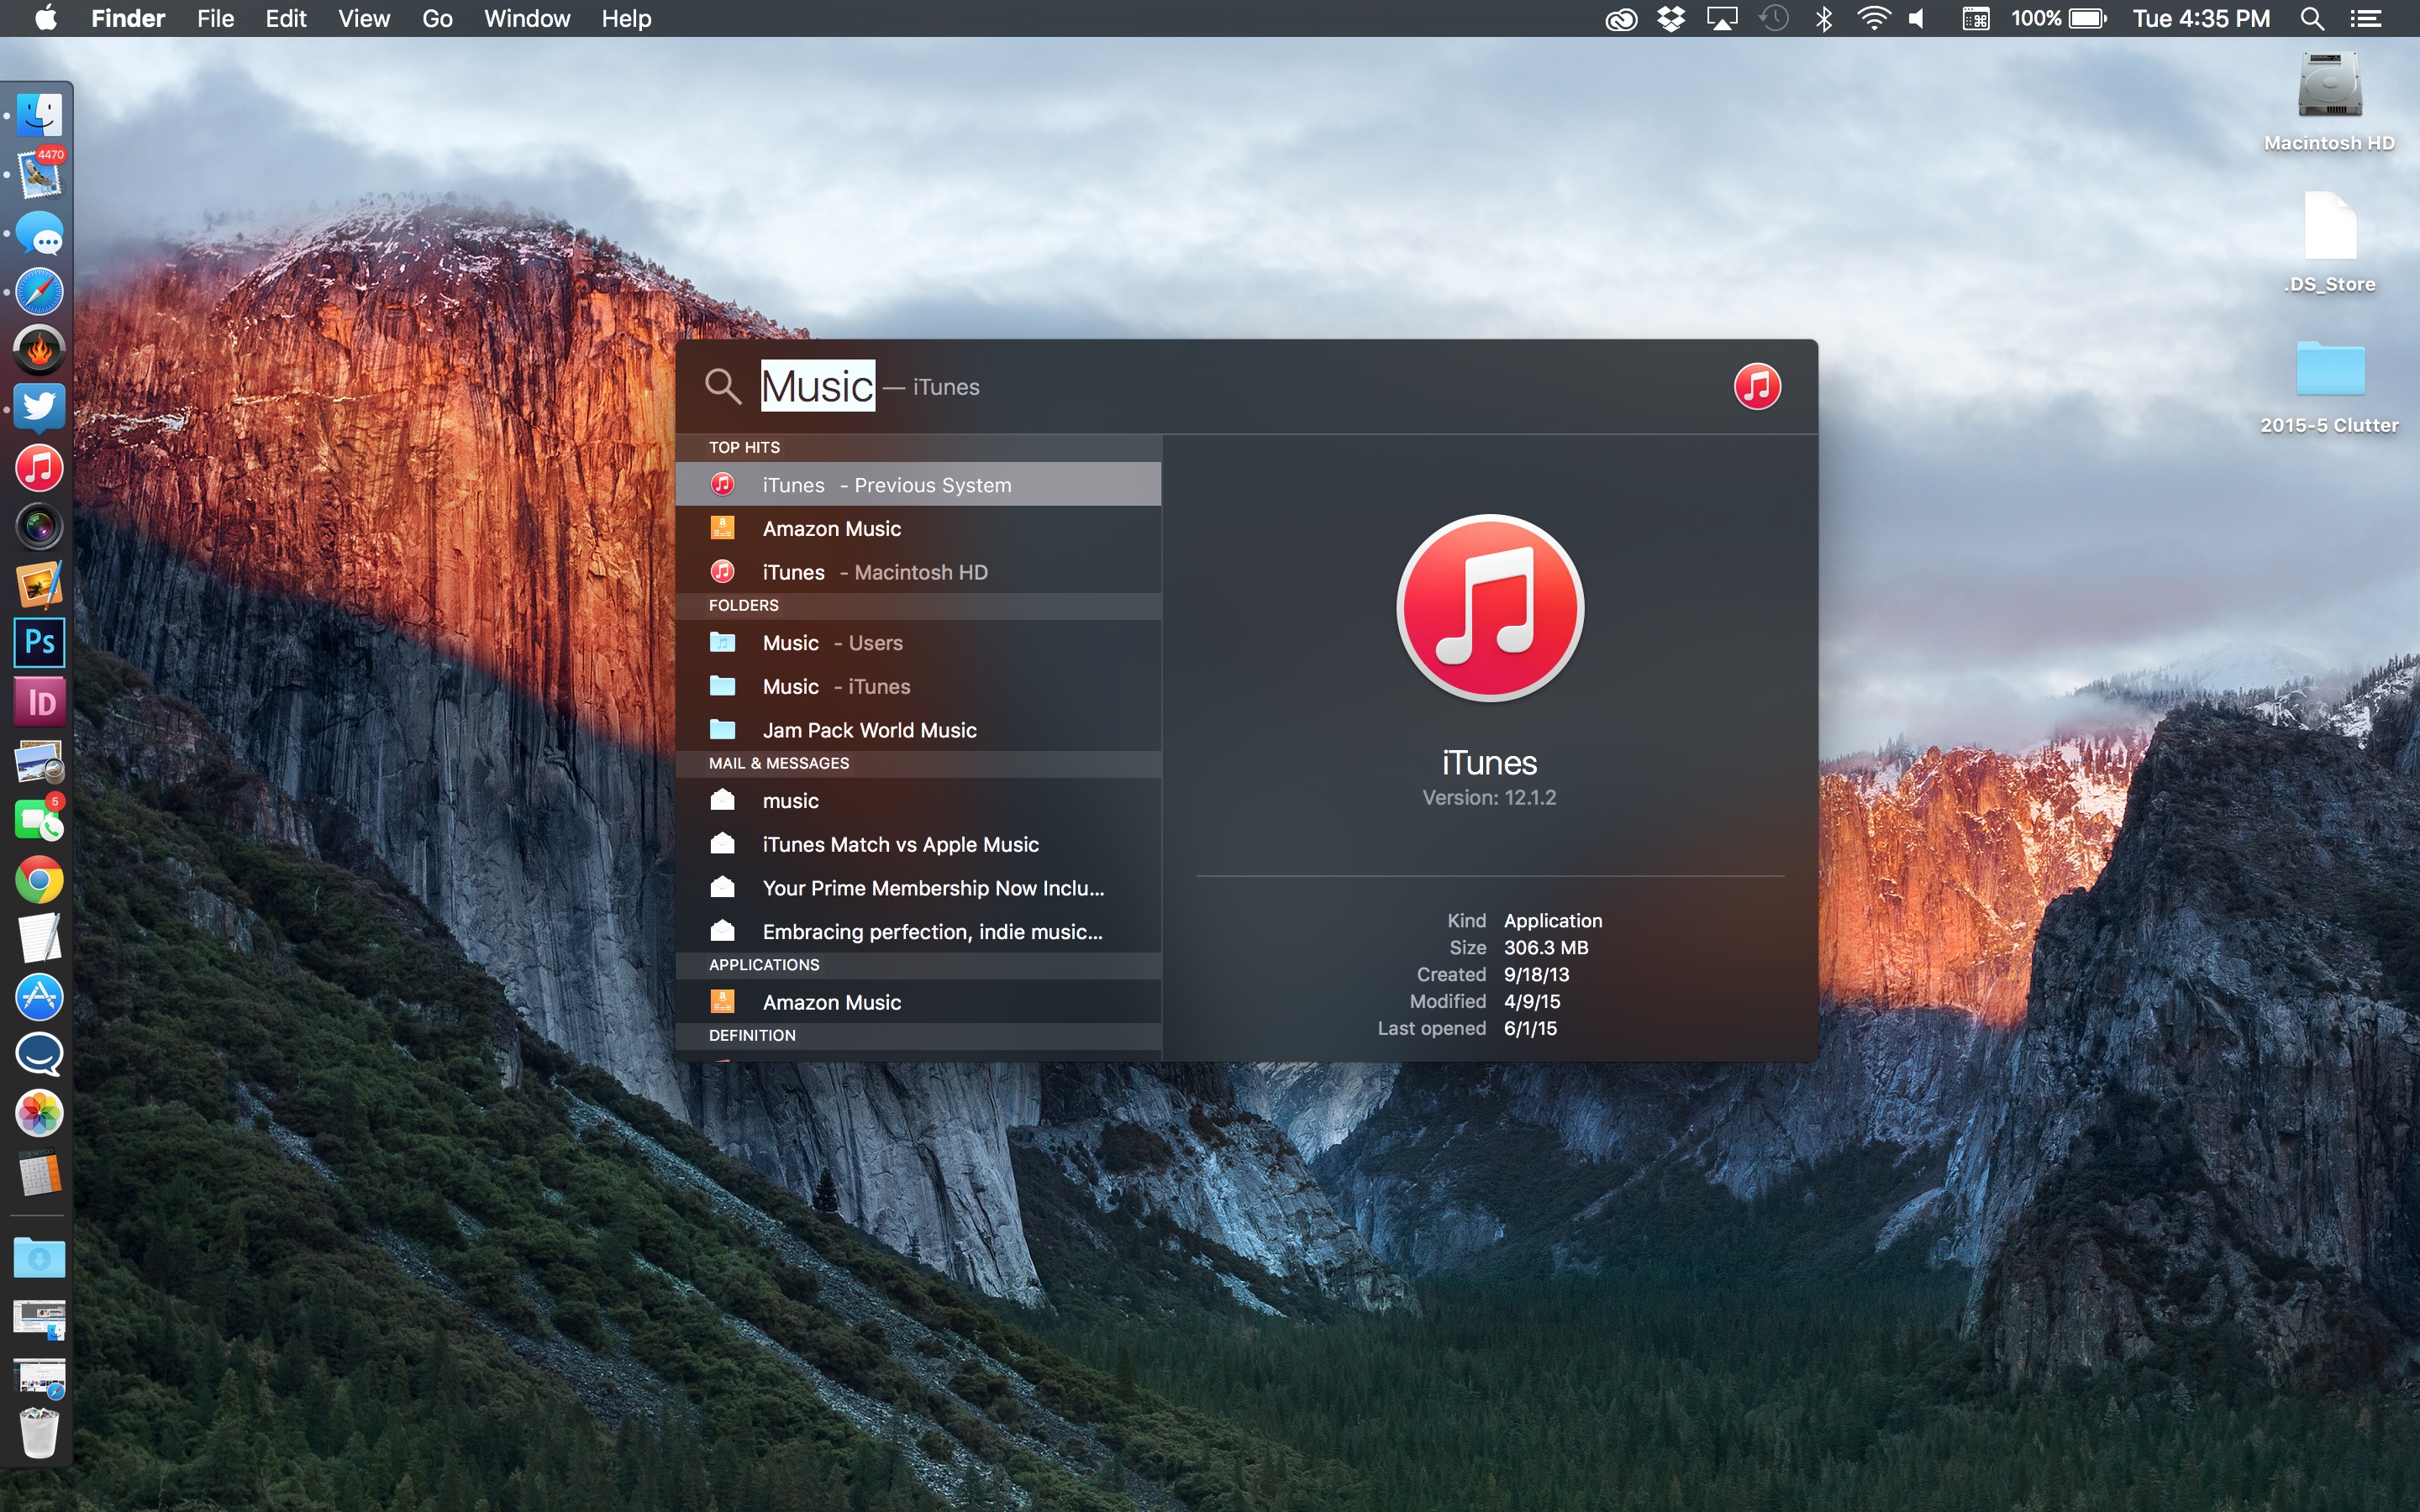This screenshot has width=2420, height=1512.
Task: Open Creative Cloud menu bar icon
Action: [x=1621, y=19]
